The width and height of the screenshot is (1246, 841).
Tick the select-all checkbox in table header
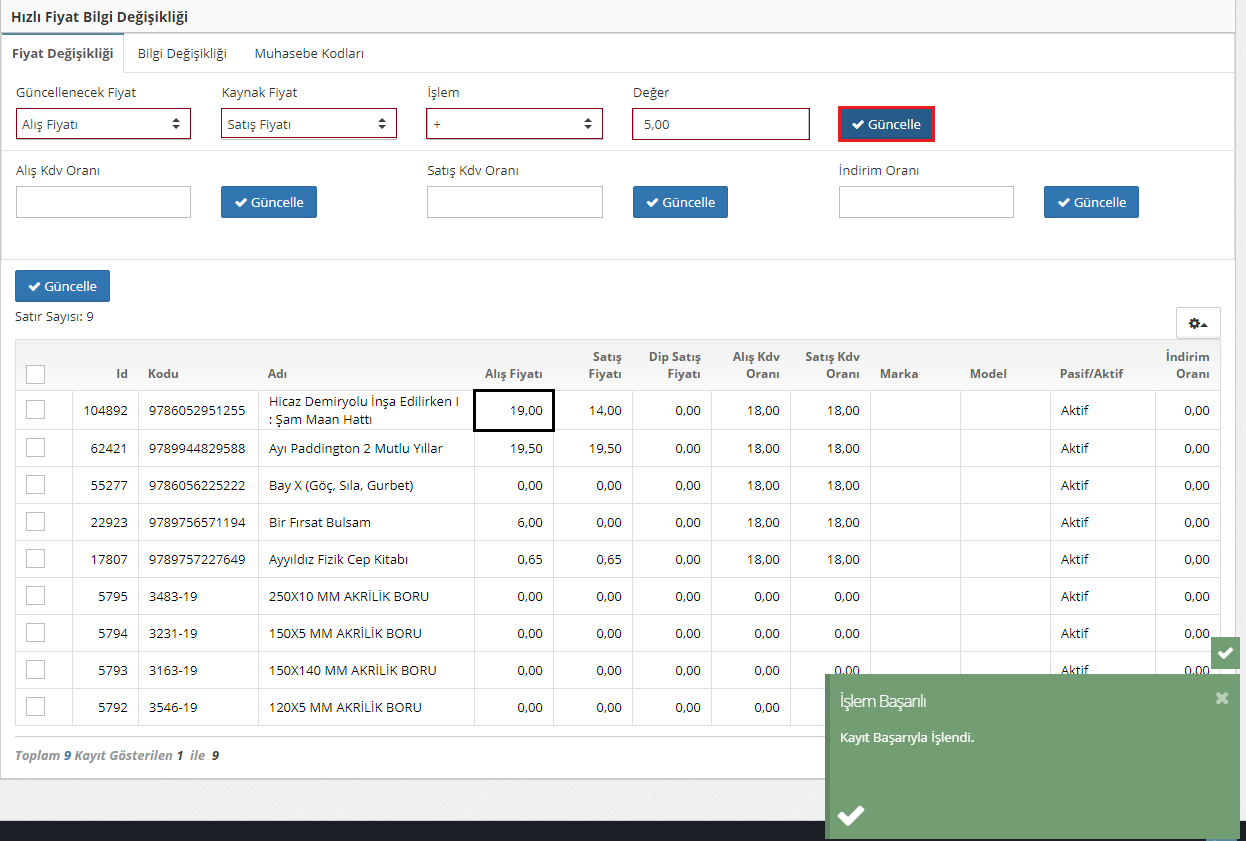[36, 374]
